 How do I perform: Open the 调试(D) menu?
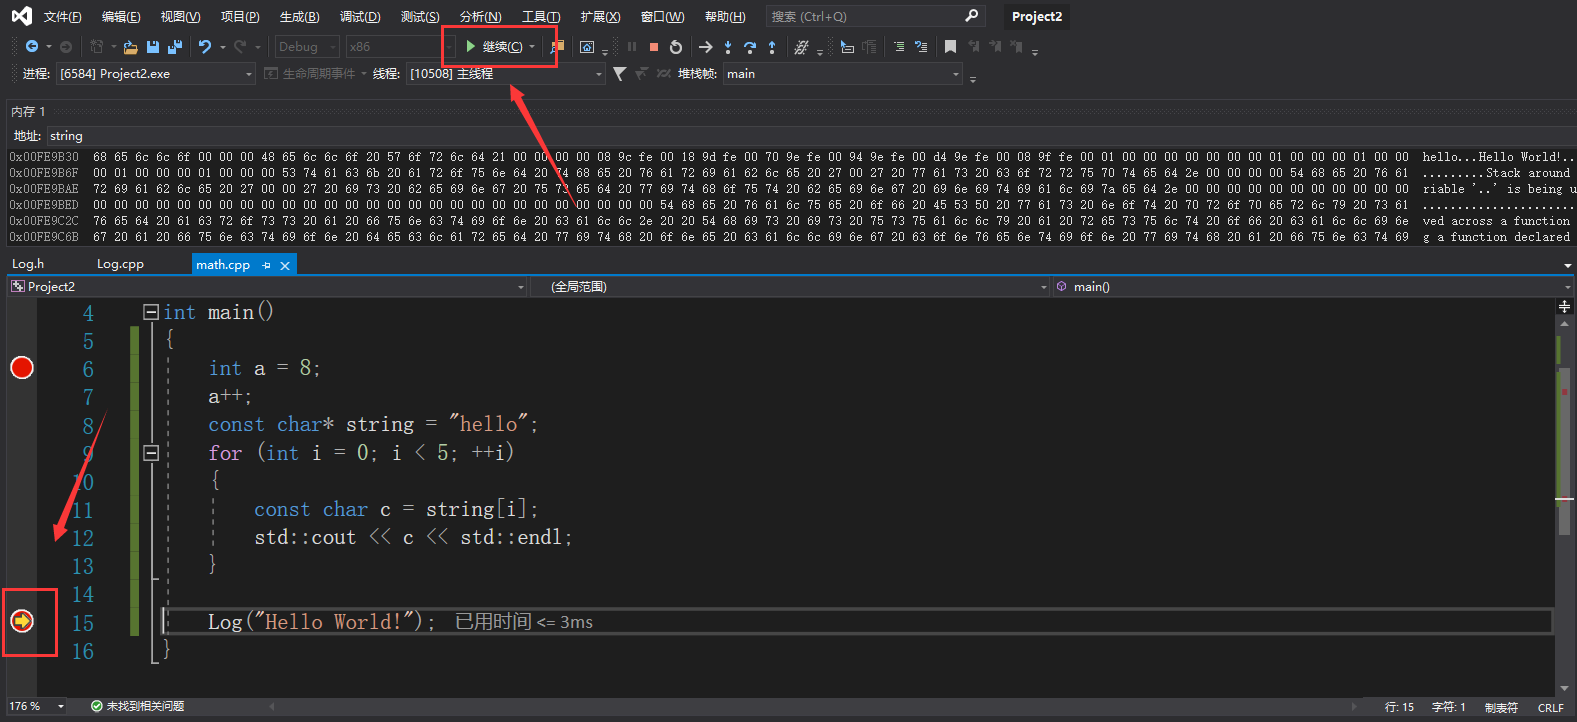point(360,16)
